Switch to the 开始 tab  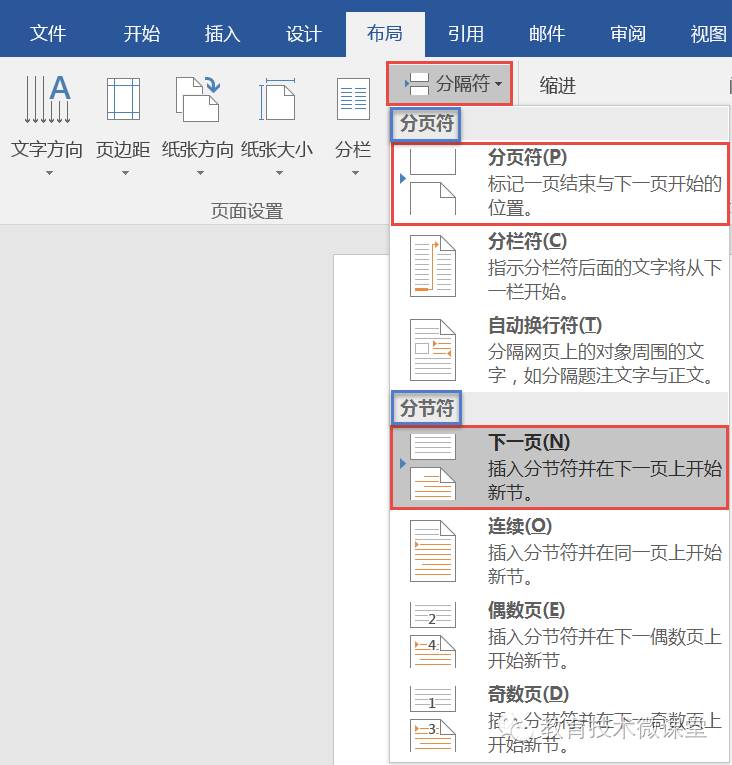tap(142, 34)
